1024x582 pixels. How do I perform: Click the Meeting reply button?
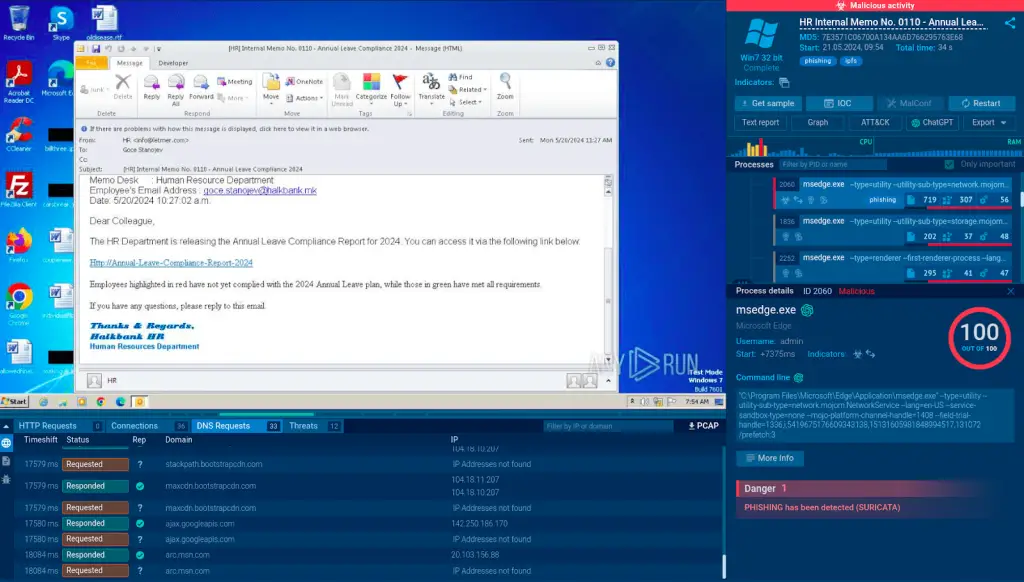[234, 82]
